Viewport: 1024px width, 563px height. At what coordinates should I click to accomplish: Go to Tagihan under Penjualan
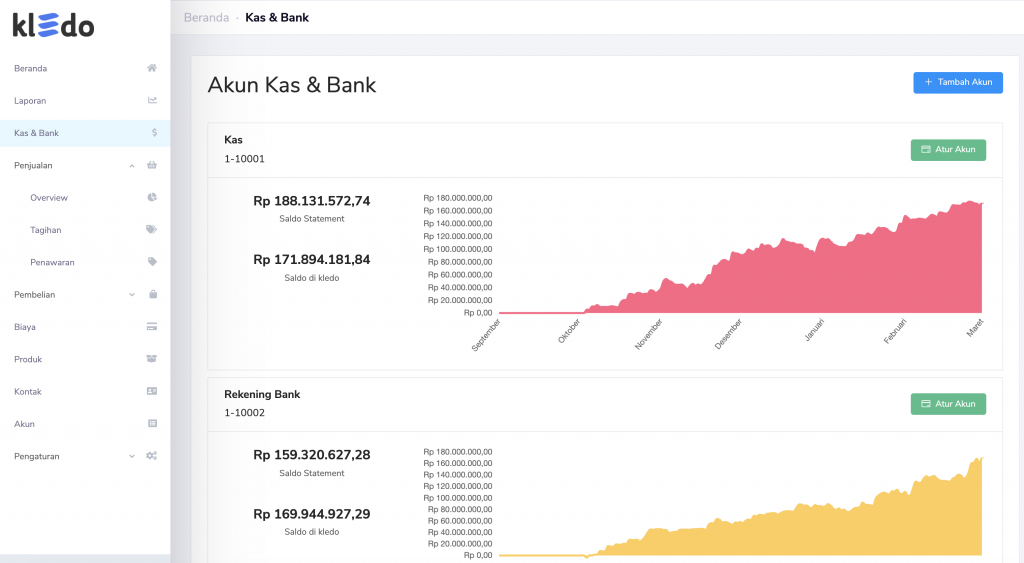(x=85, y=230)
